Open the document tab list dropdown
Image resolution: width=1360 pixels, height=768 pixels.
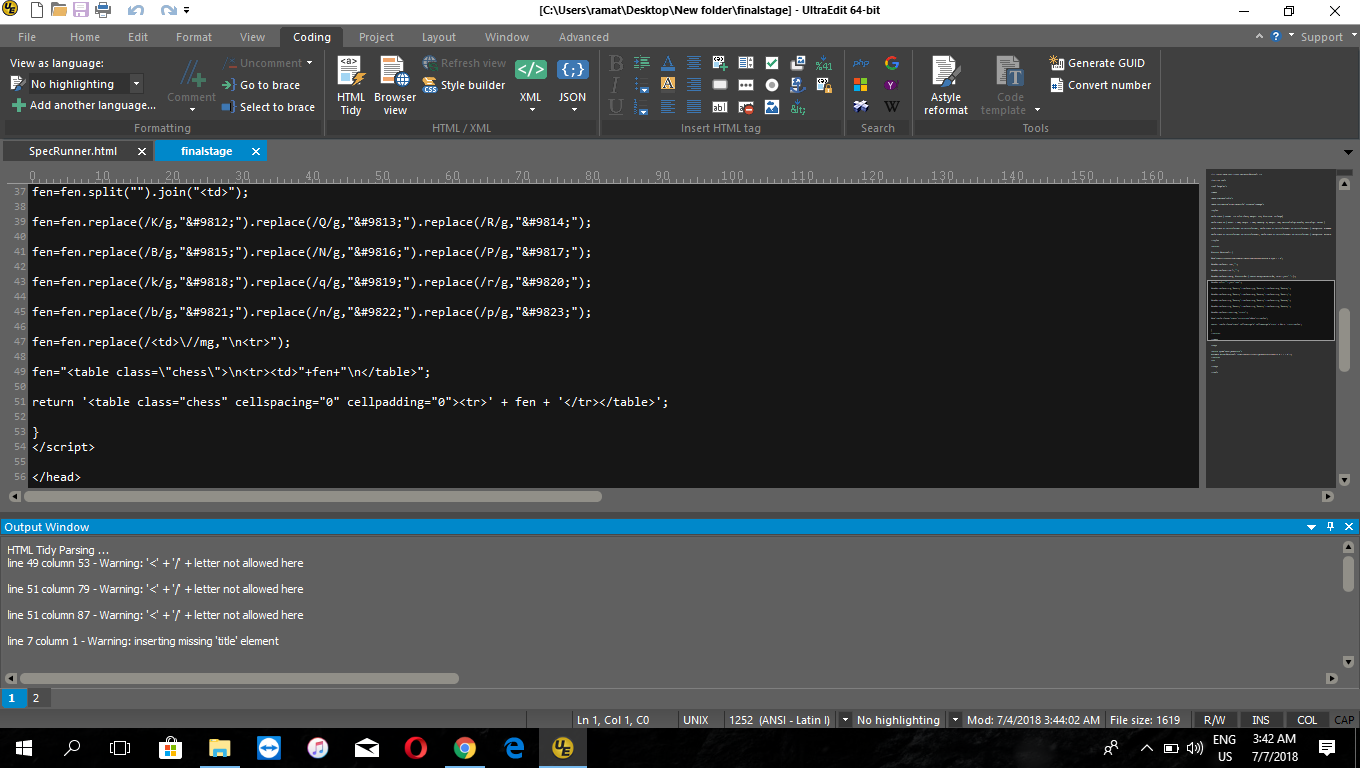point(1347,152)
